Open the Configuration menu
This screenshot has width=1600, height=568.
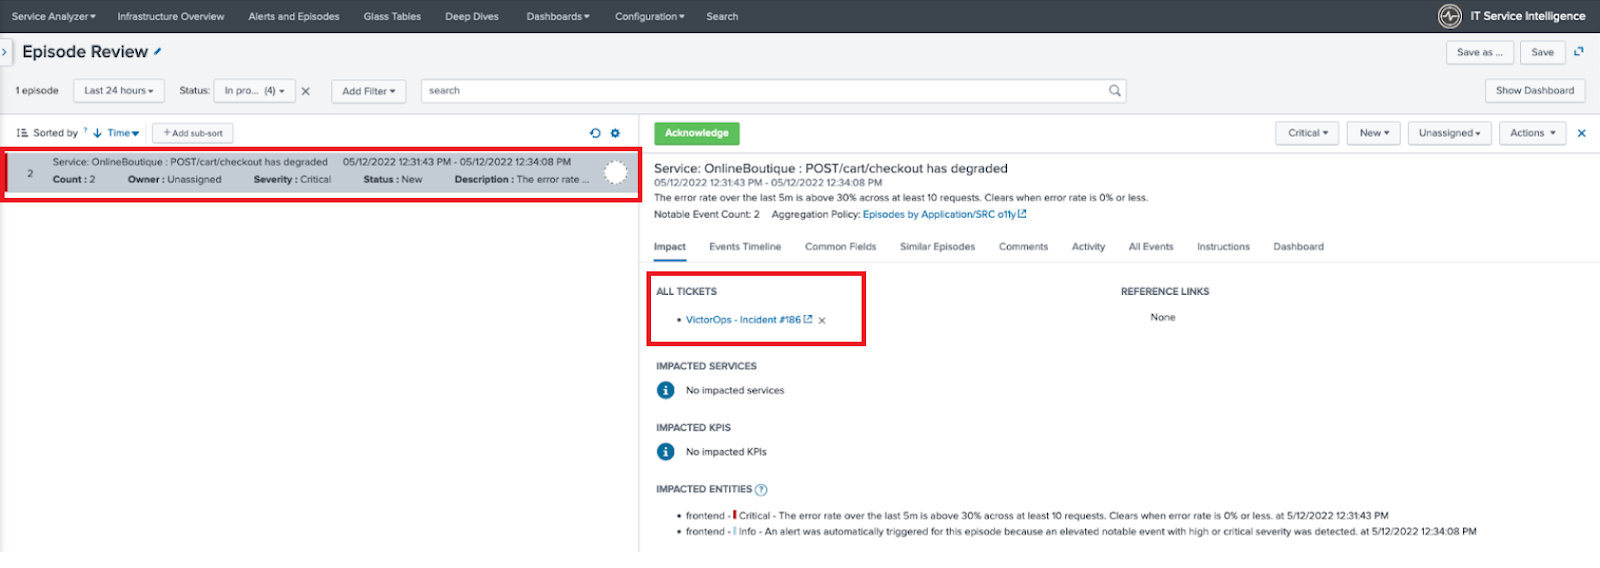[x=650, y=16]
